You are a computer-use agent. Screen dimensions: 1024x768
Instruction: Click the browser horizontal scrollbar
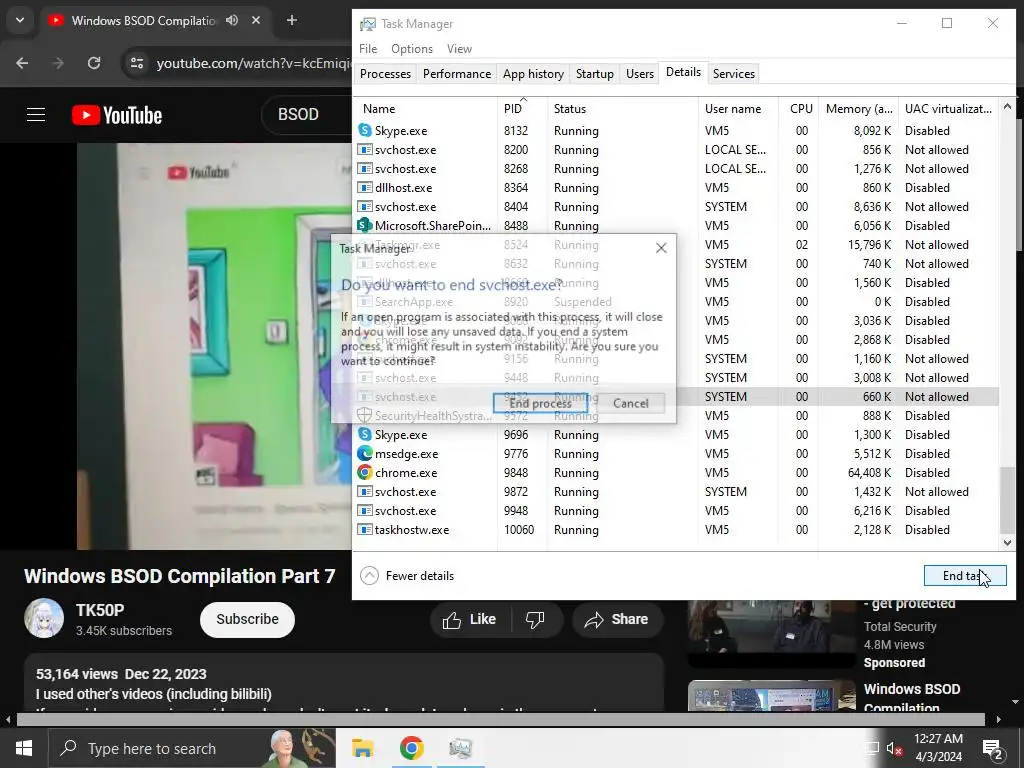pos(500,720)
